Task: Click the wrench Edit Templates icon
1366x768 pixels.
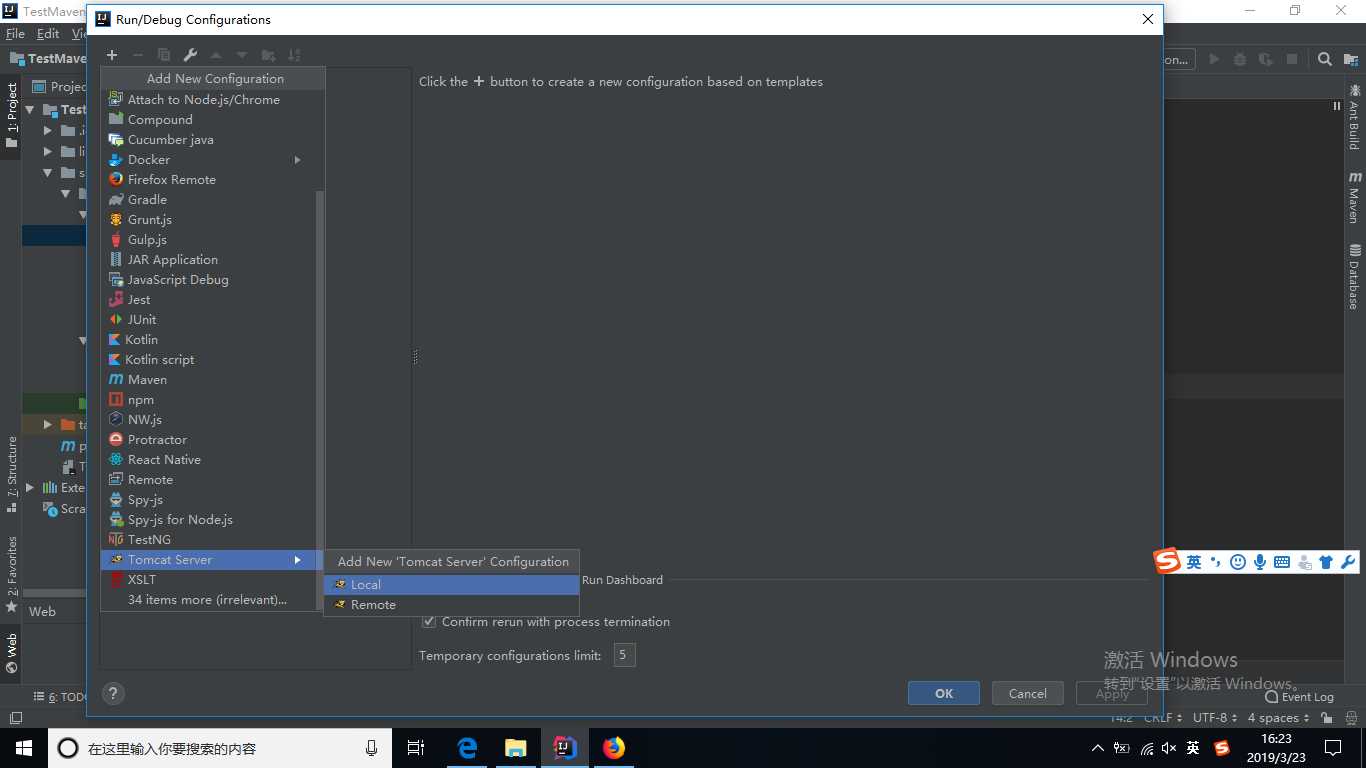Action: coord(190,55)
